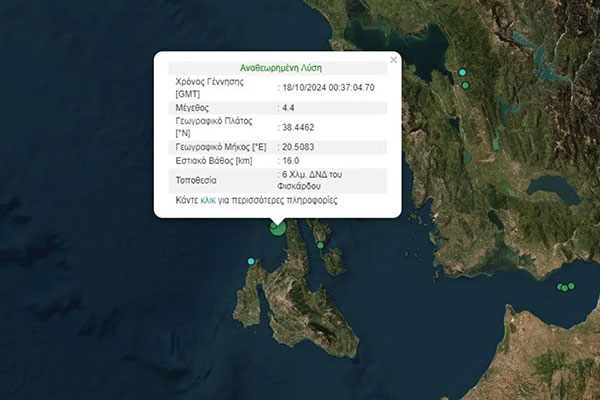Click the 'κλικ' link for more information
600x400 pixels.
click(x=208, y=200)
